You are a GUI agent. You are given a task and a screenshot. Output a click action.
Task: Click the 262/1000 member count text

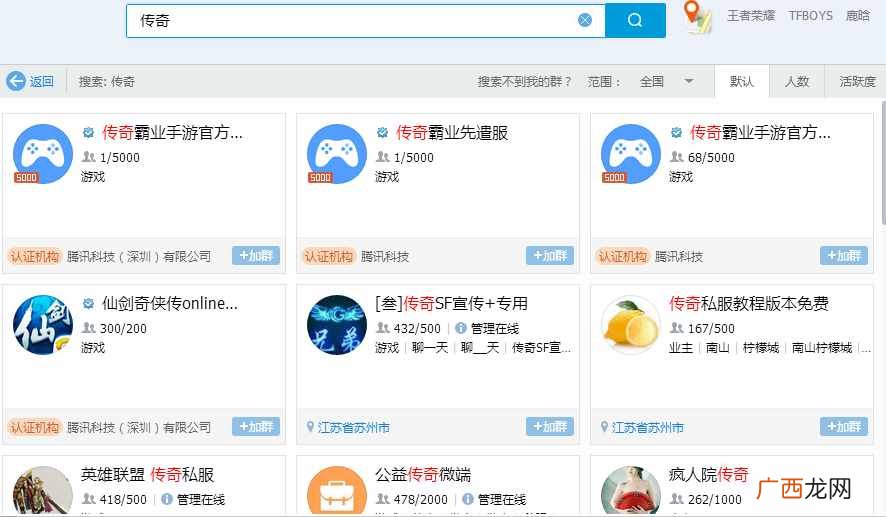(714, 499)
